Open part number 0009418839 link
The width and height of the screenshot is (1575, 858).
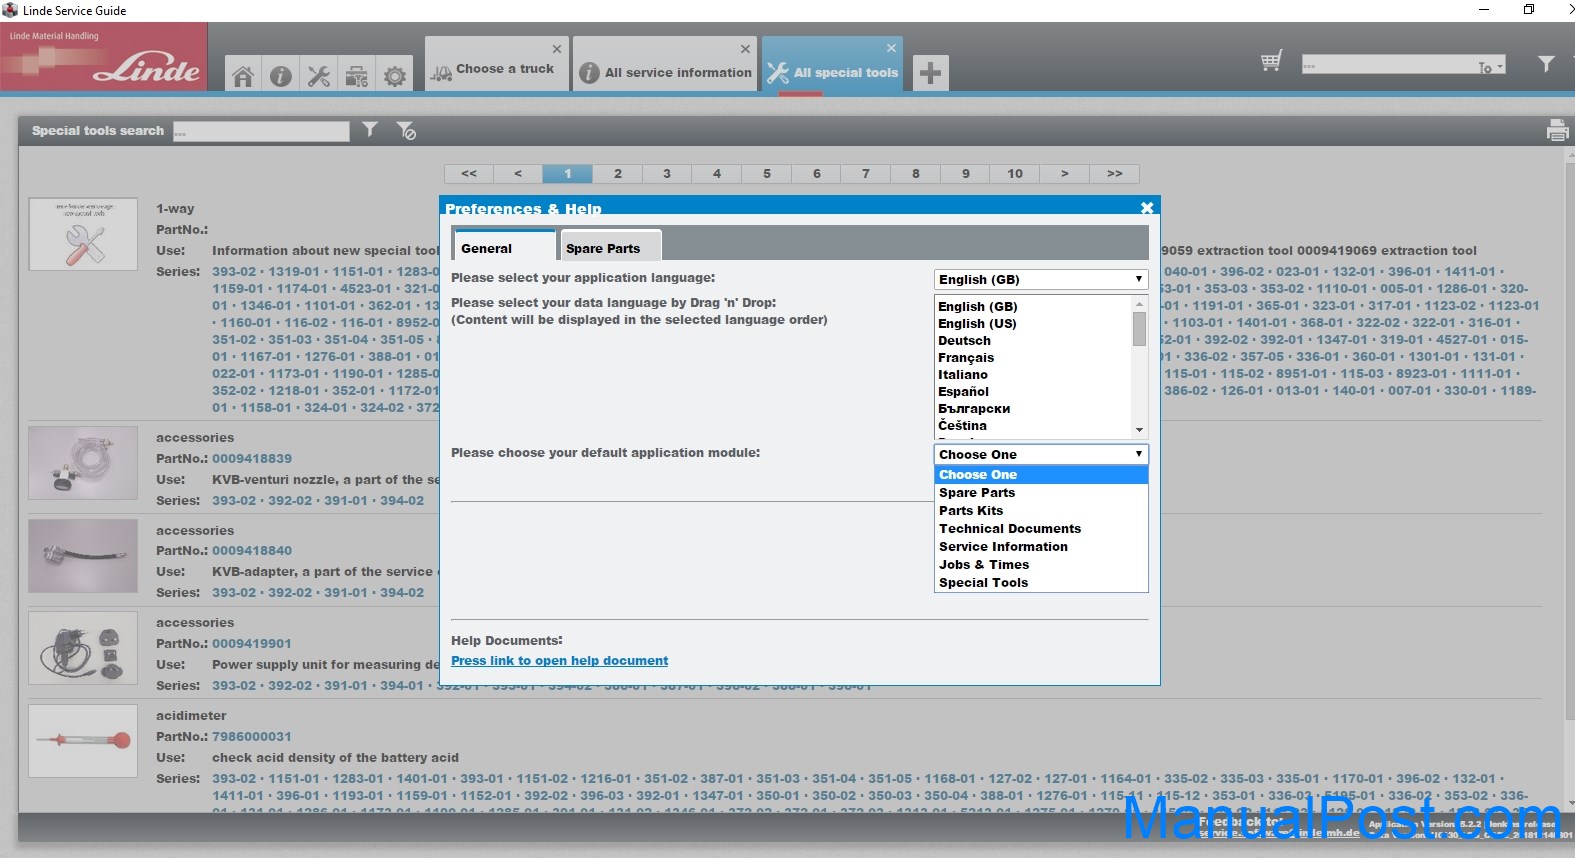[252, 459]
